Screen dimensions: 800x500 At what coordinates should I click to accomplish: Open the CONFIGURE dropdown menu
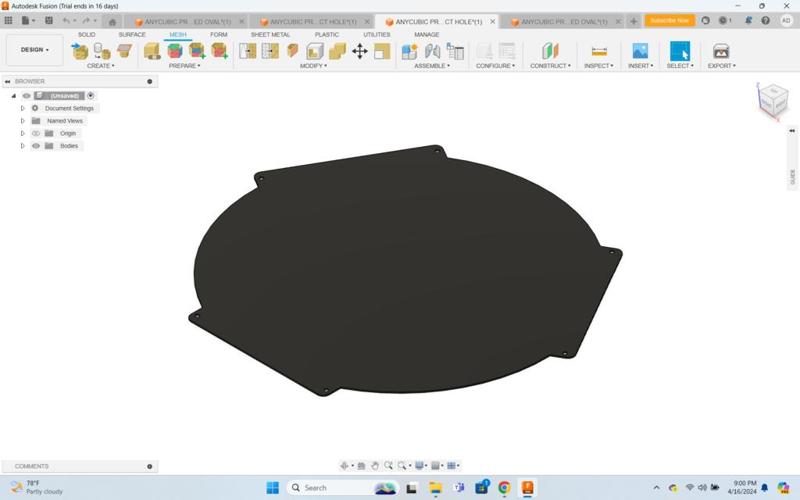coord(495,66)
